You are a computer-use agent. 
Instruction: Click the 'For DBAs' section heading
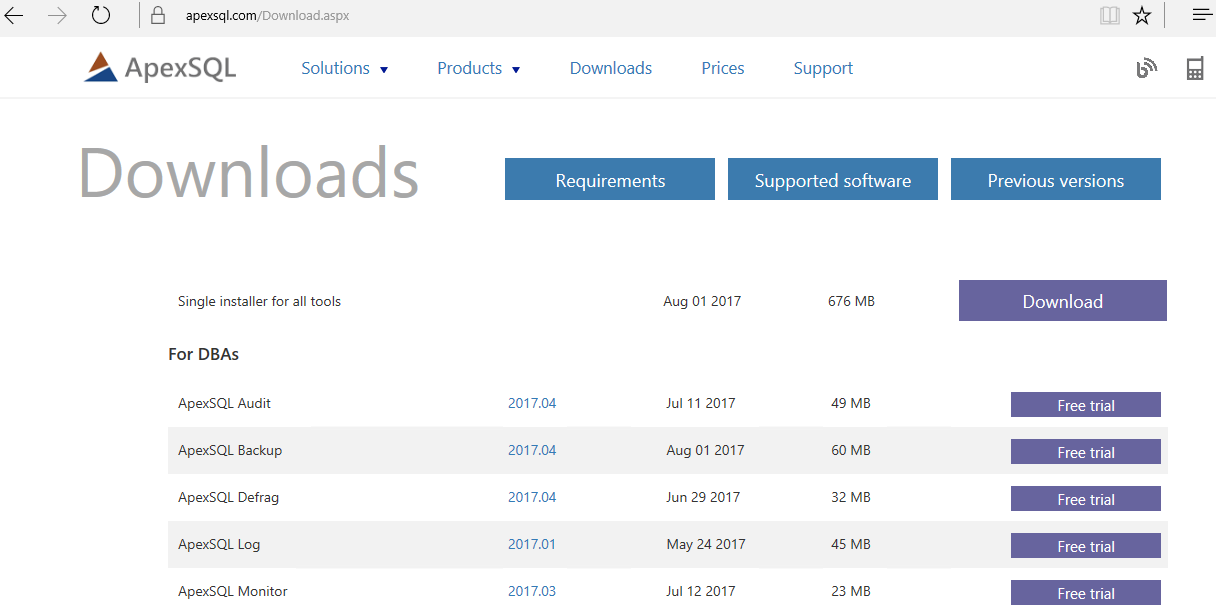(x=204, y=354)
